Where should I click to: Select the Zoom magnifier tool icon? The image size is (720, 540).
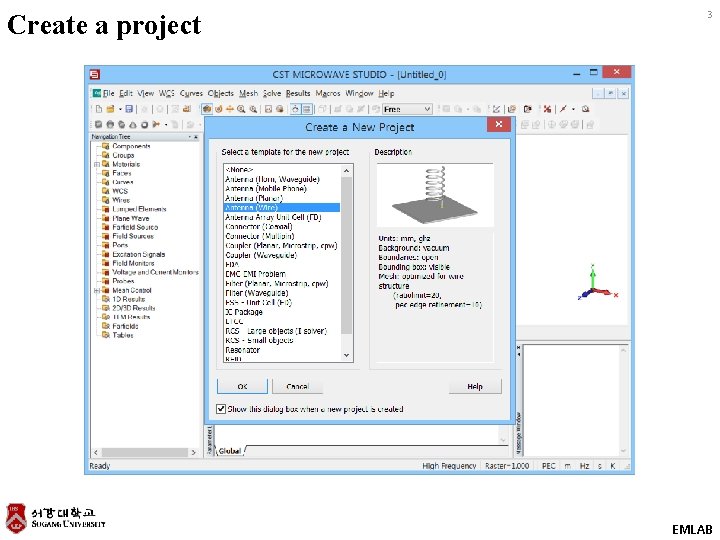pyautogui.click(x=241, y=109)
